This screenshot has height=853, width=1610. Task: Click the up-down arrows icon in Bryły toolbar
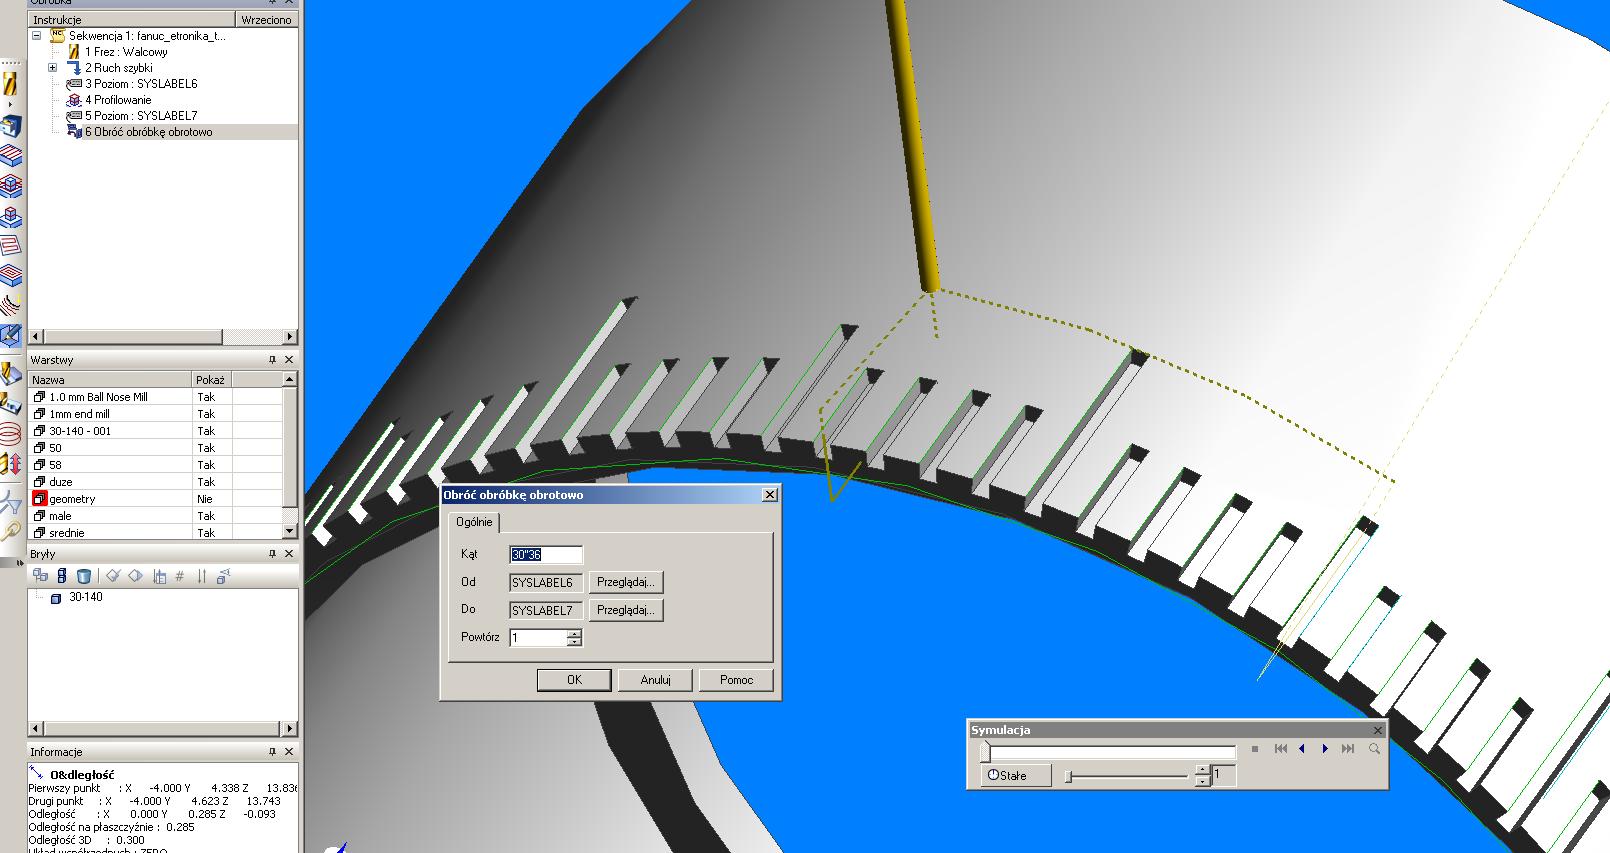coord(202,575)
